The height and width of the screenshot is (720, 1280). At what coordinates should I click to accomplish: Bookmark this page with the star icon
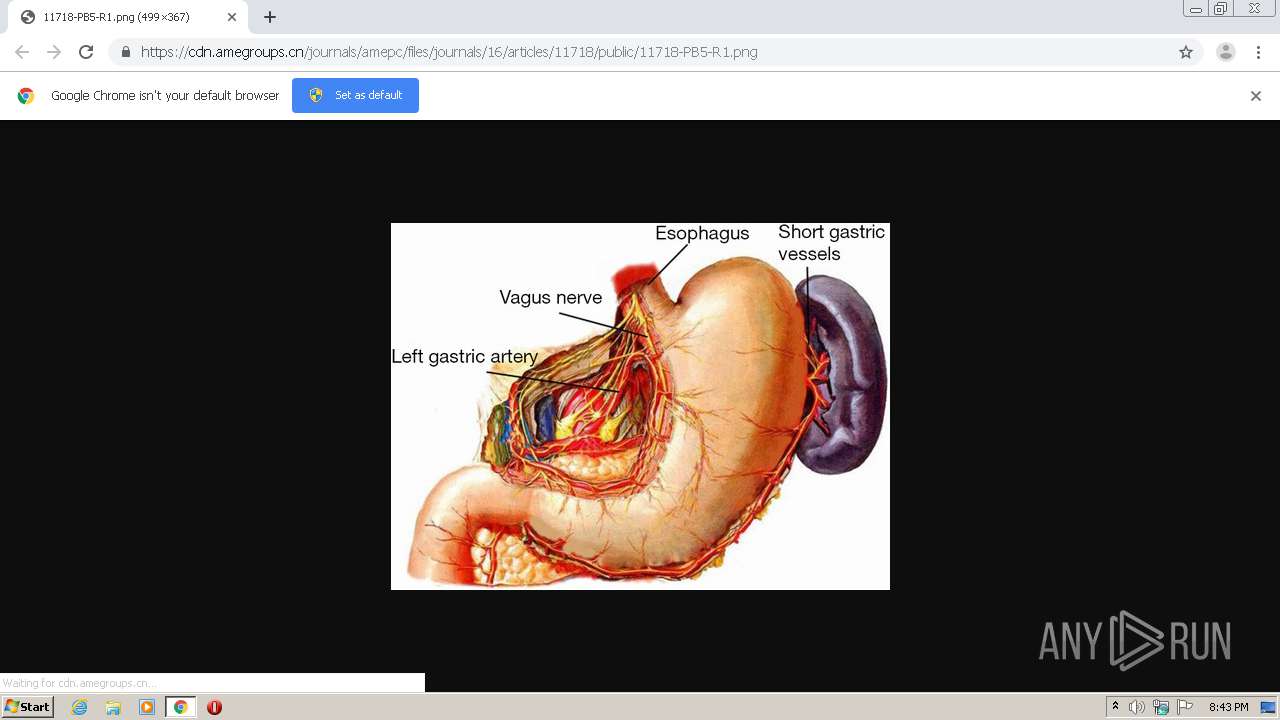[1186, 52]
